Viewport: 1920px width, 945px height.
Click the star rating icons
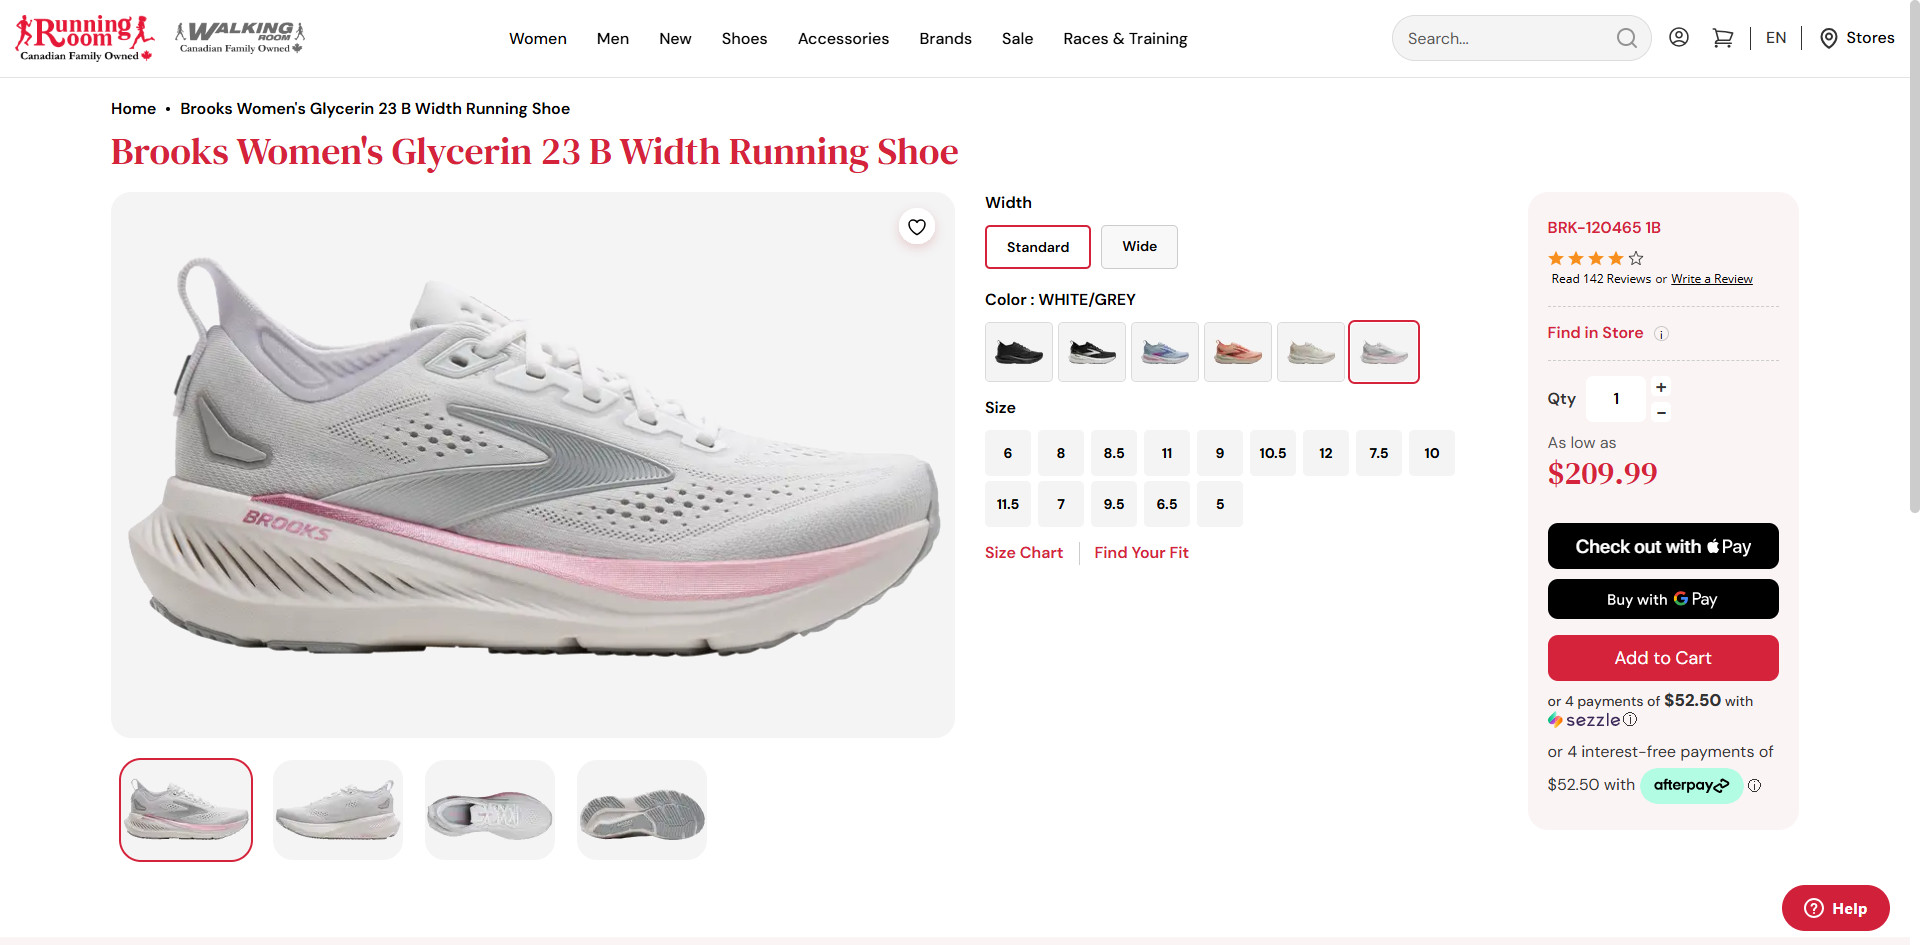1596,258
